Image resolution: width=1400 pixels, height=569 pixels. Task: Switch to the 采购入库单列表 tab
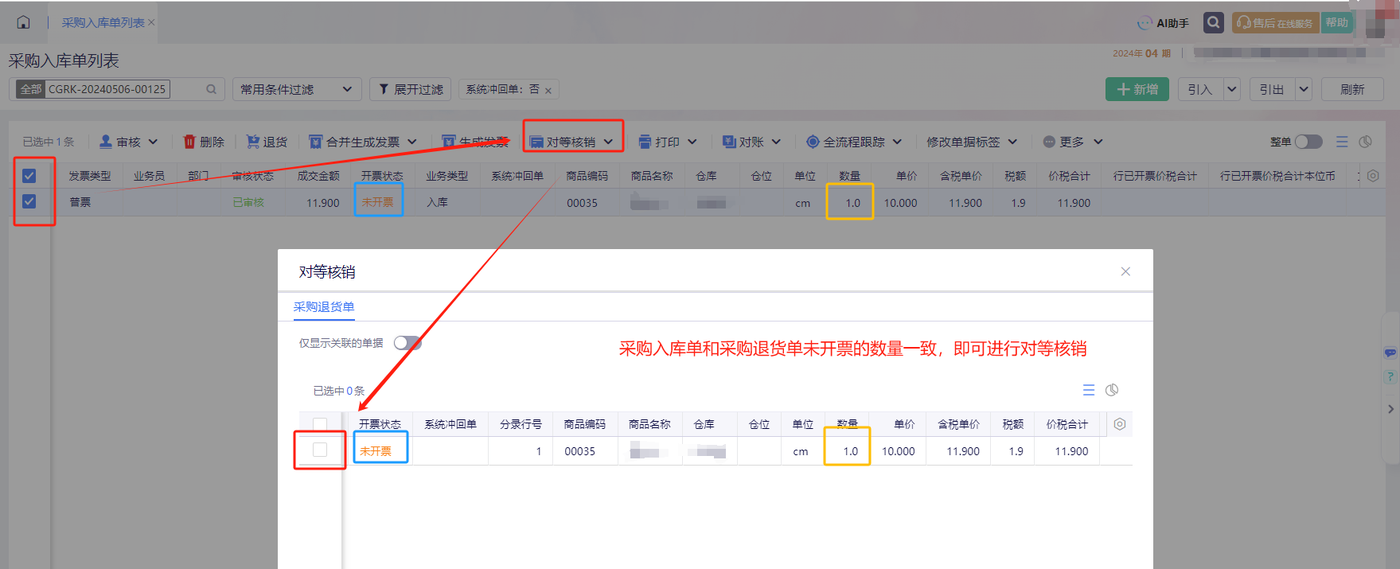(x=103, y=22)
